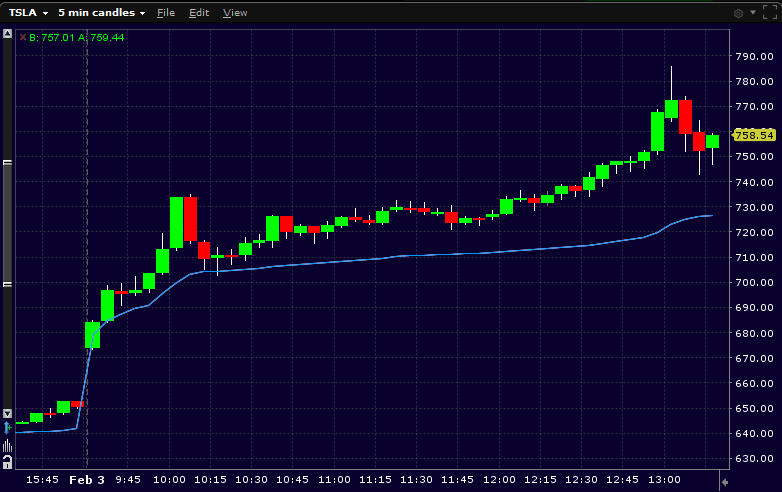Click blue vertical rescale arrow with plus
The width and height of the screenshot is (782, 492).
(7, 428)
